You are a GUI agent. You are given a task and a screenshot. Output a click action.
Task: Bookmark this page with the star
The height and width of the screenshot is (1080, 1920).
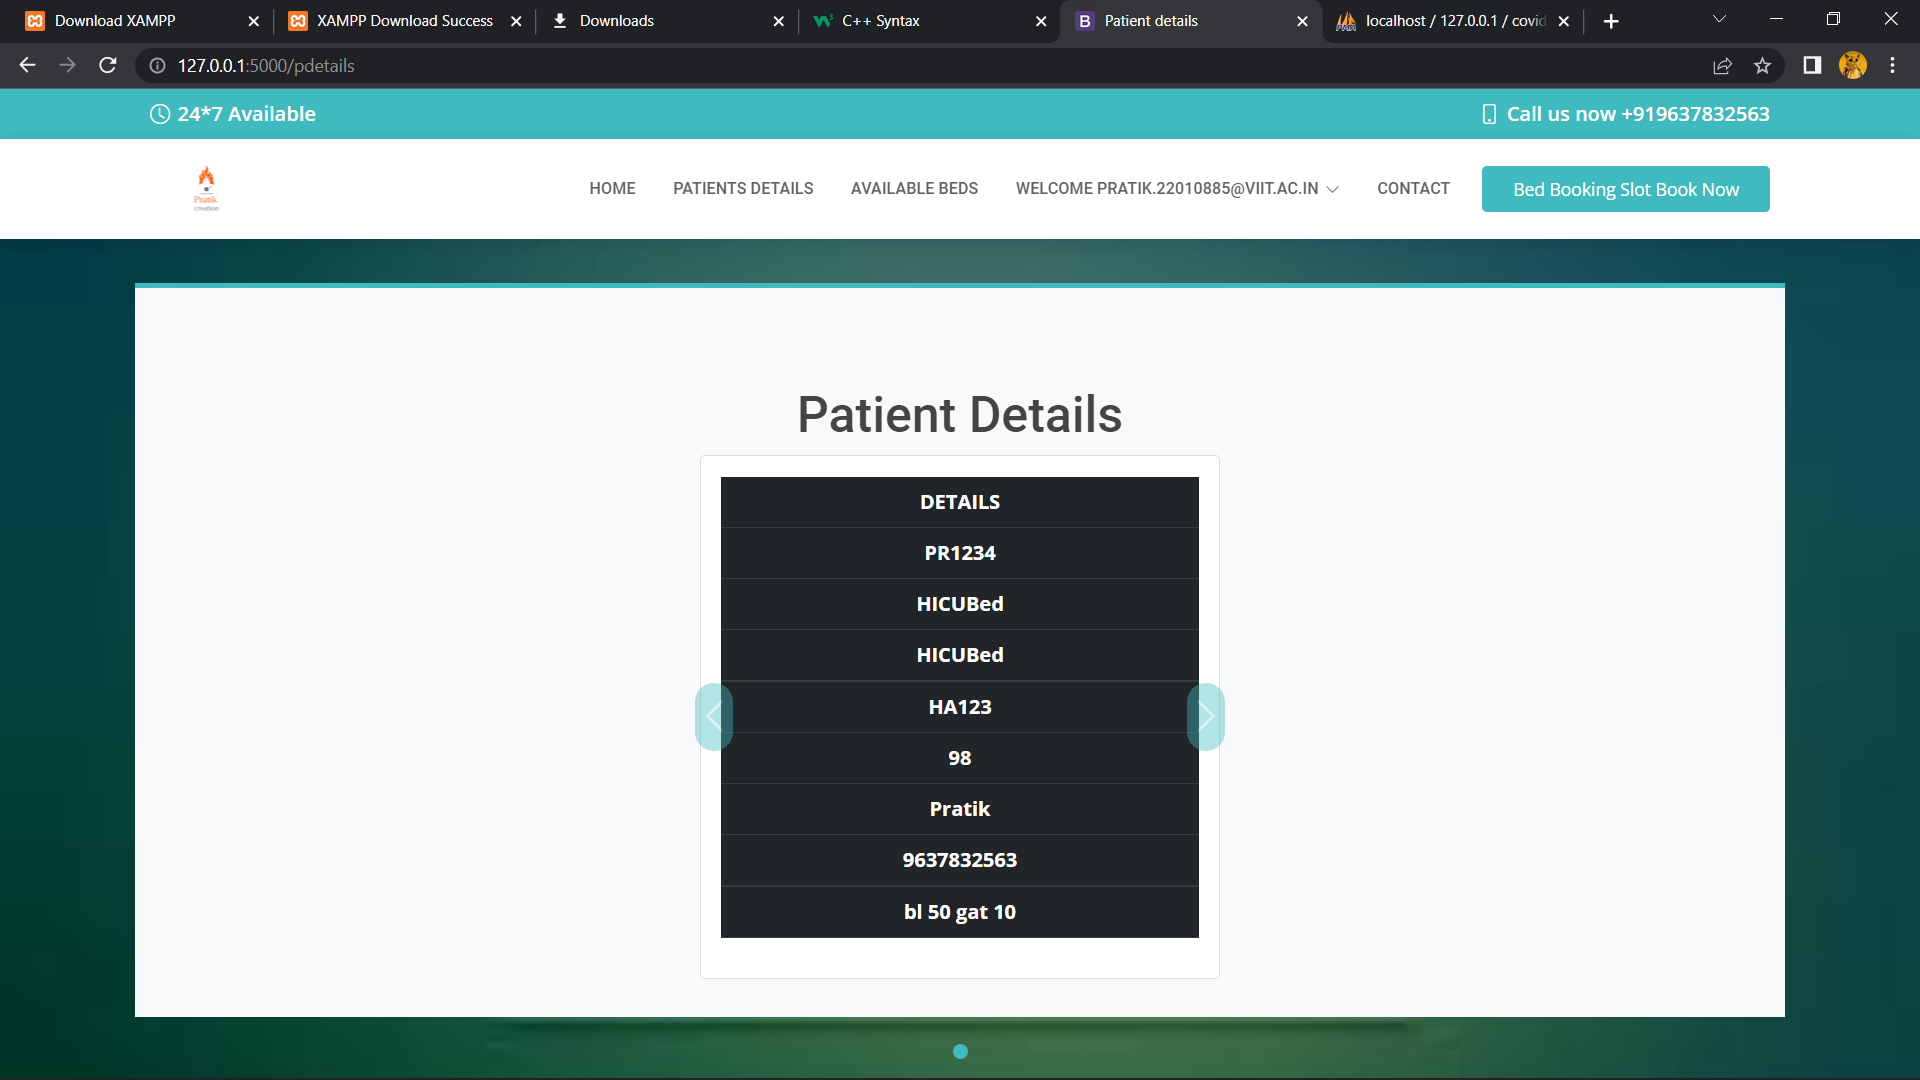click(x=1762, y=65)
